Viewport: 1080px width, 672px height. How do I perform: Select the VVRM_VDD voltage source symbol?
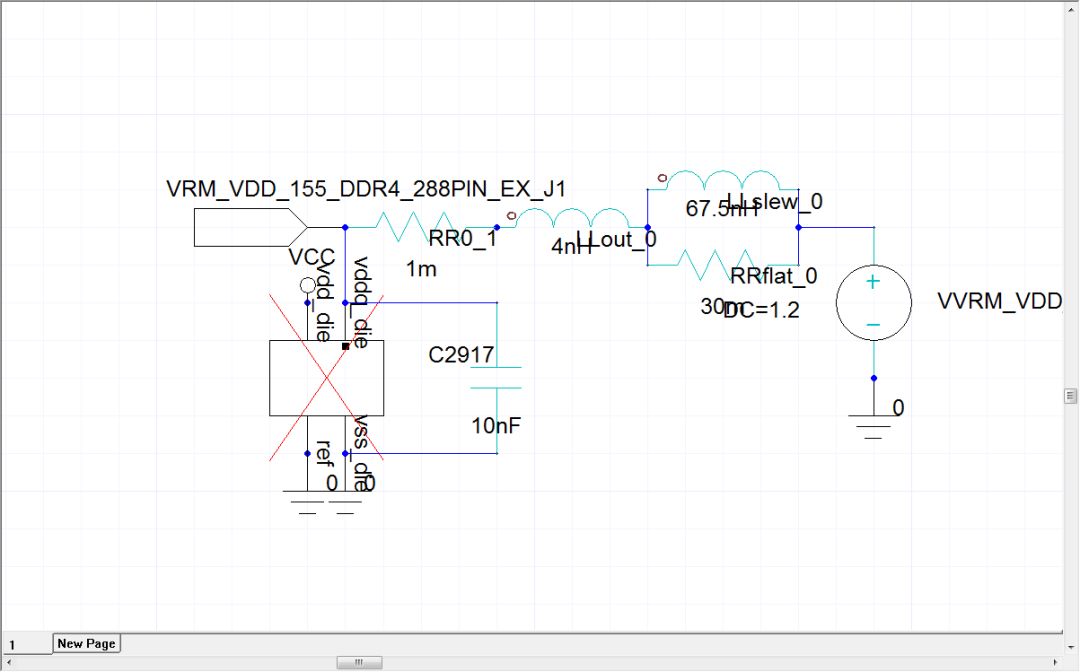coord(873,302)
